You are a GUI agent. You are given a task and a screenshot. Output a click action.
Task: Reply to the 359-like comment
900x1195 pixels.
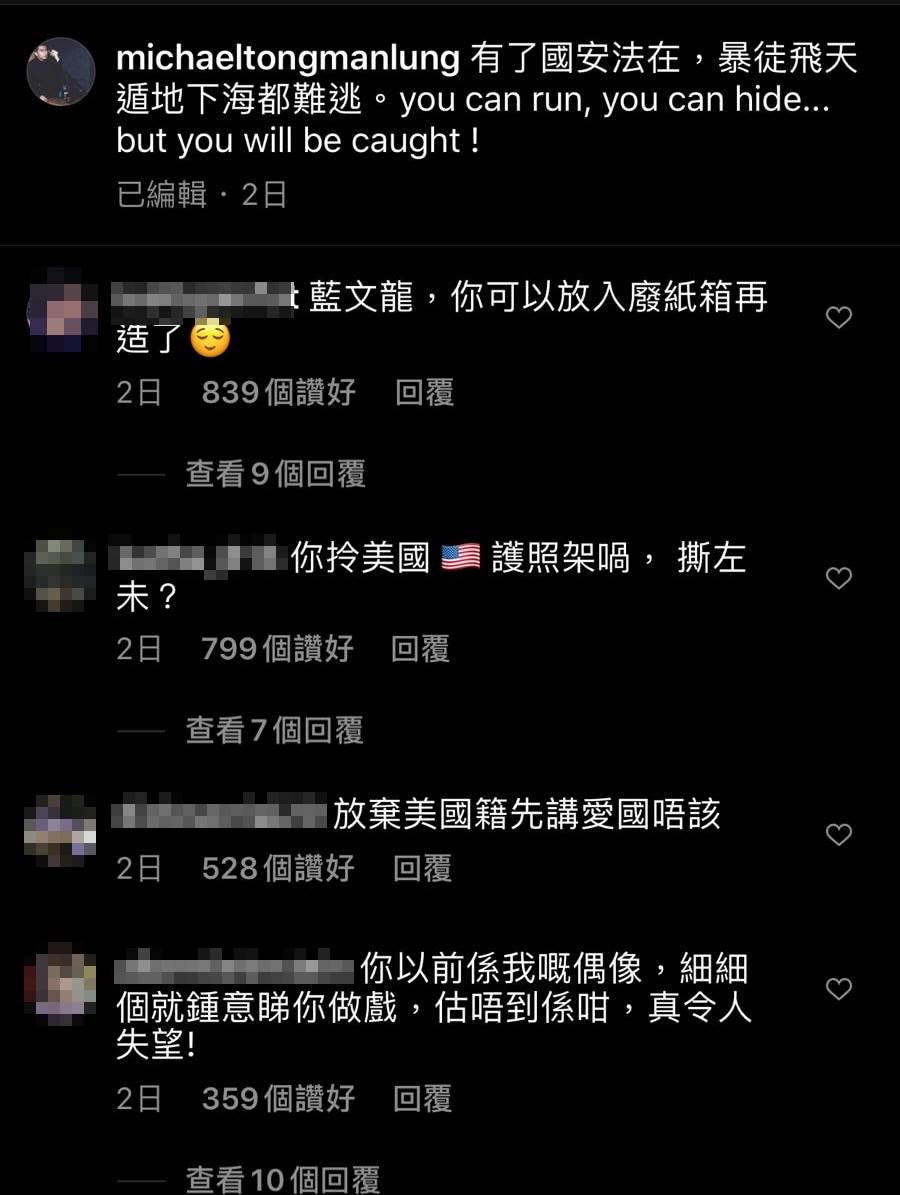423,1098
